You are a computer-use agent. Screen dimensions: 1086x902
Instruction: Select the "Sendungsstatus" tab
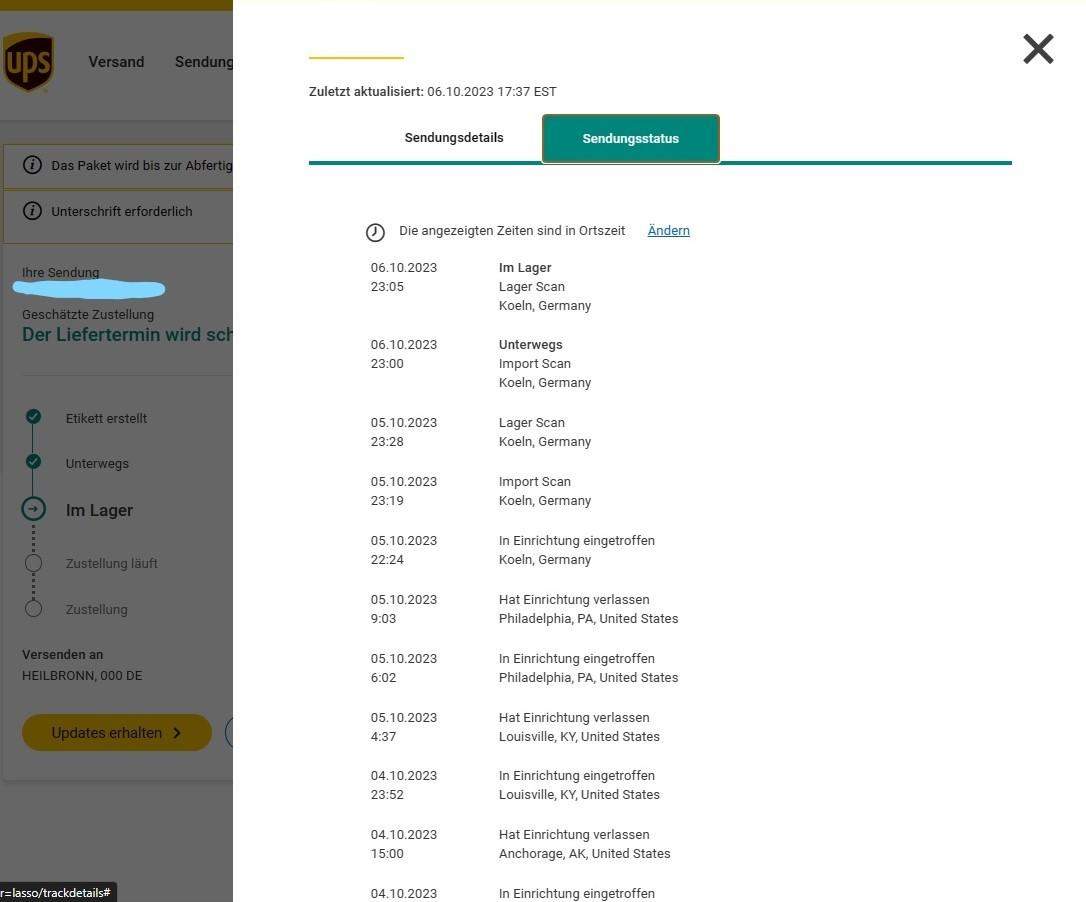630,138
